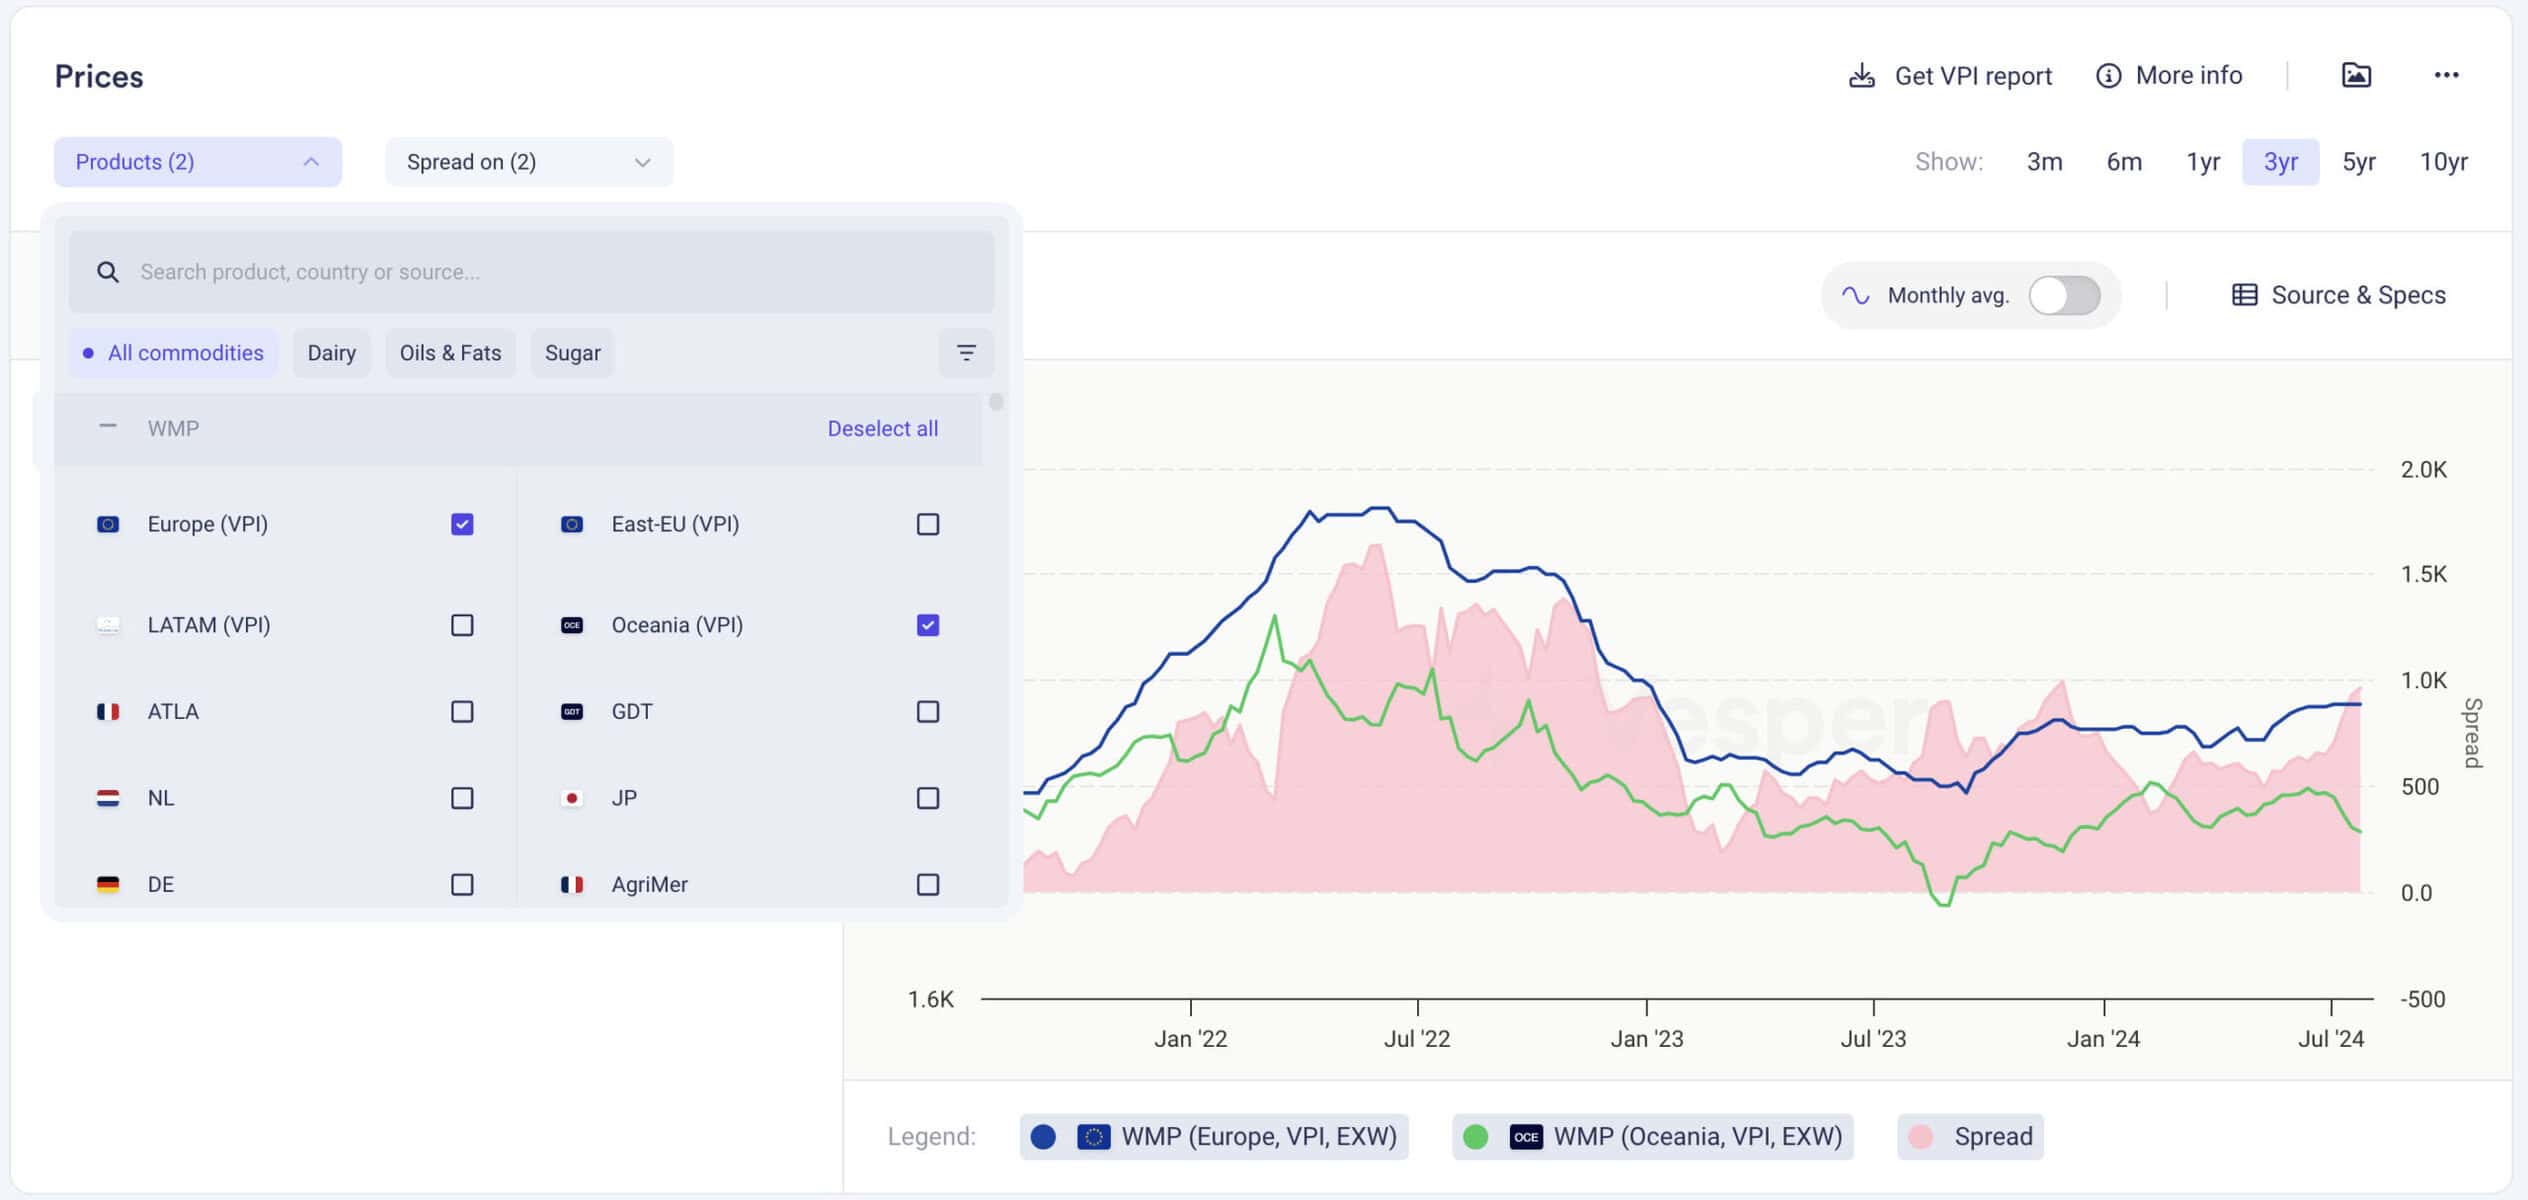The height and width of the screenshot is (1200, 2528).
Task: Show the 5yr time range
Action: coord(2358,162)
